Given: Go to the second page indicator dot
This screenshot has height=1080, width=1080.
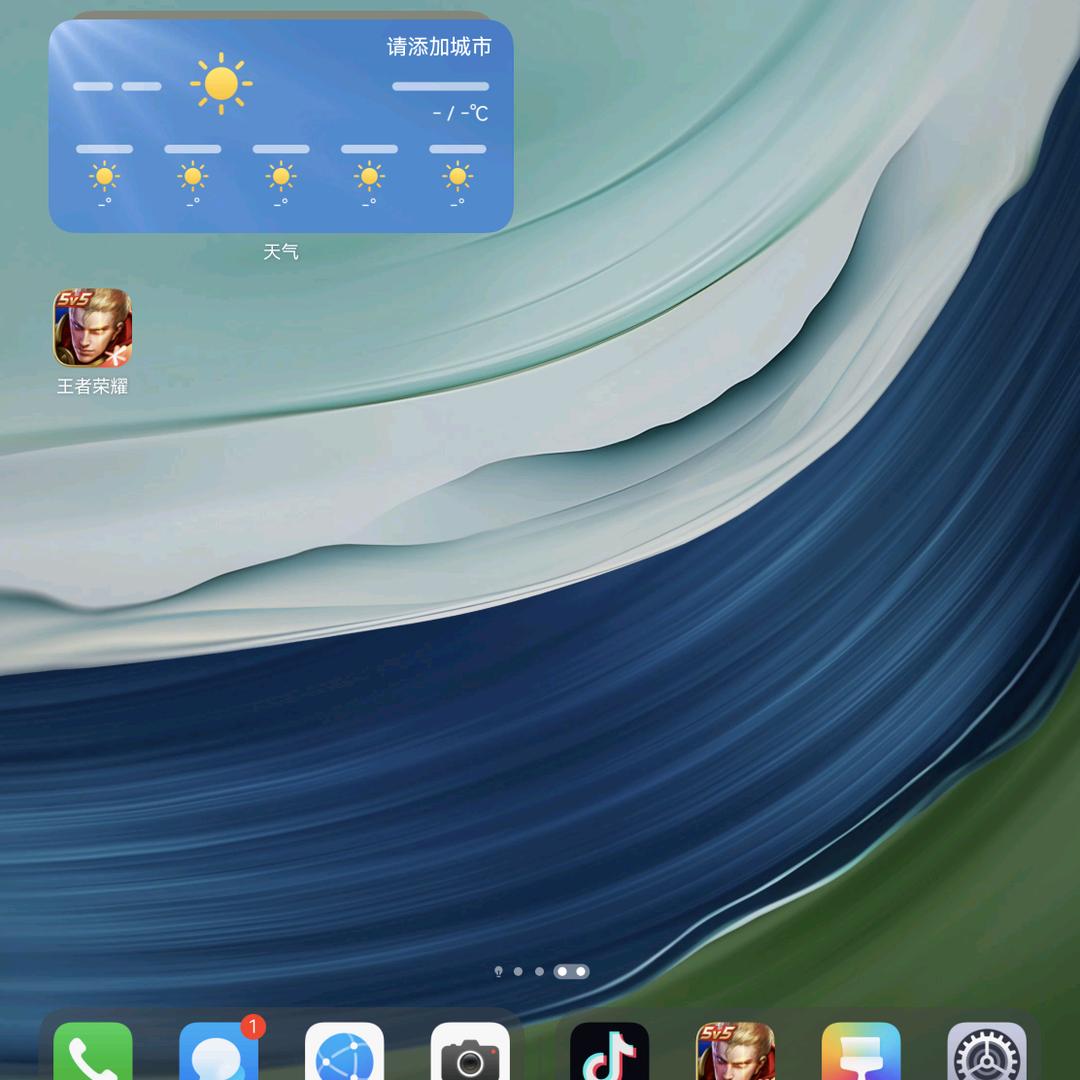Looking at the screenshot, I should coord(518,971).
